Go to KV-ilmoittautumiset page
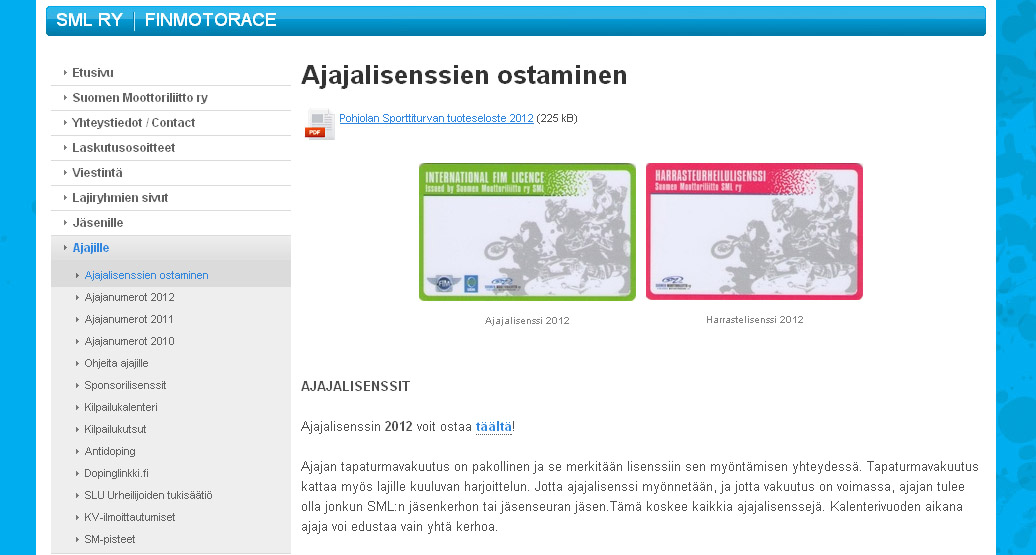Screen dimensions: 1036x555 click(x=130, y=517)
